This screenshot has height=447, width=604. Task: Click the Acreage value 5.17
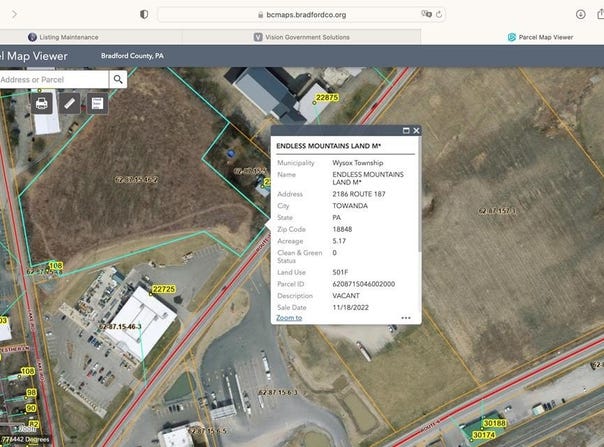pyautogui.click(x=339, y=241)
